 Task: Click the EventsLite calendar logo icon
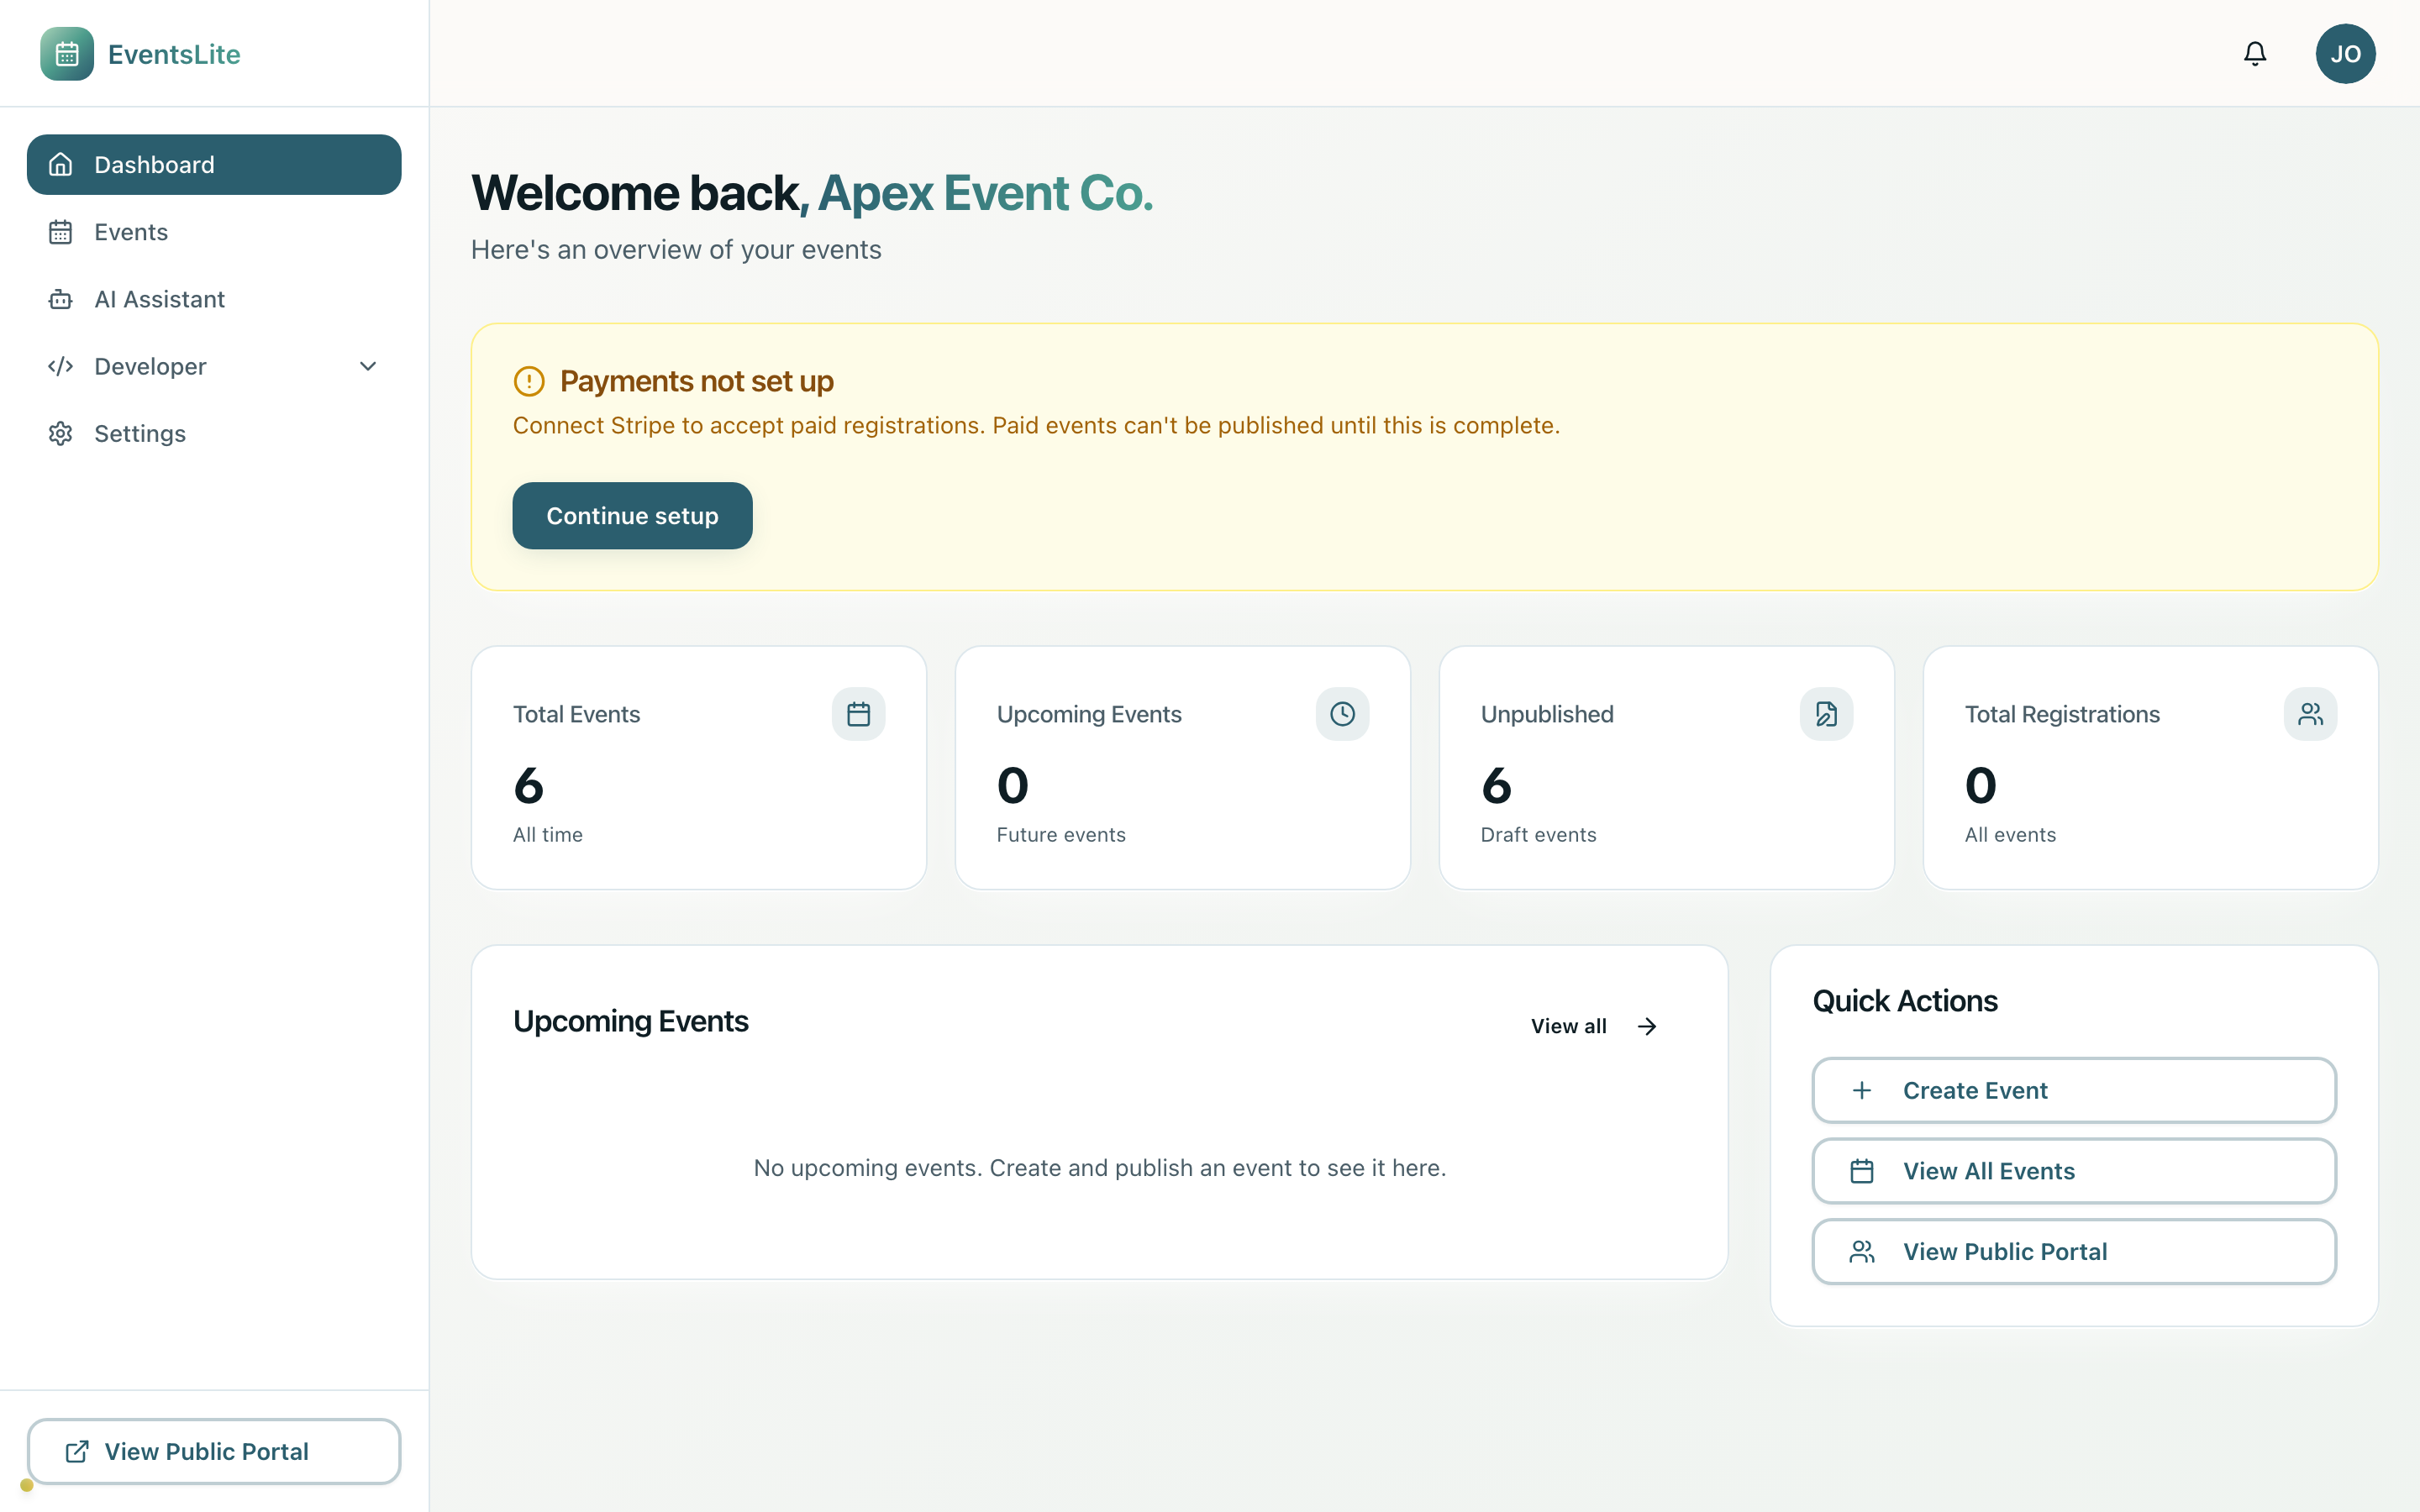[67, 54]
